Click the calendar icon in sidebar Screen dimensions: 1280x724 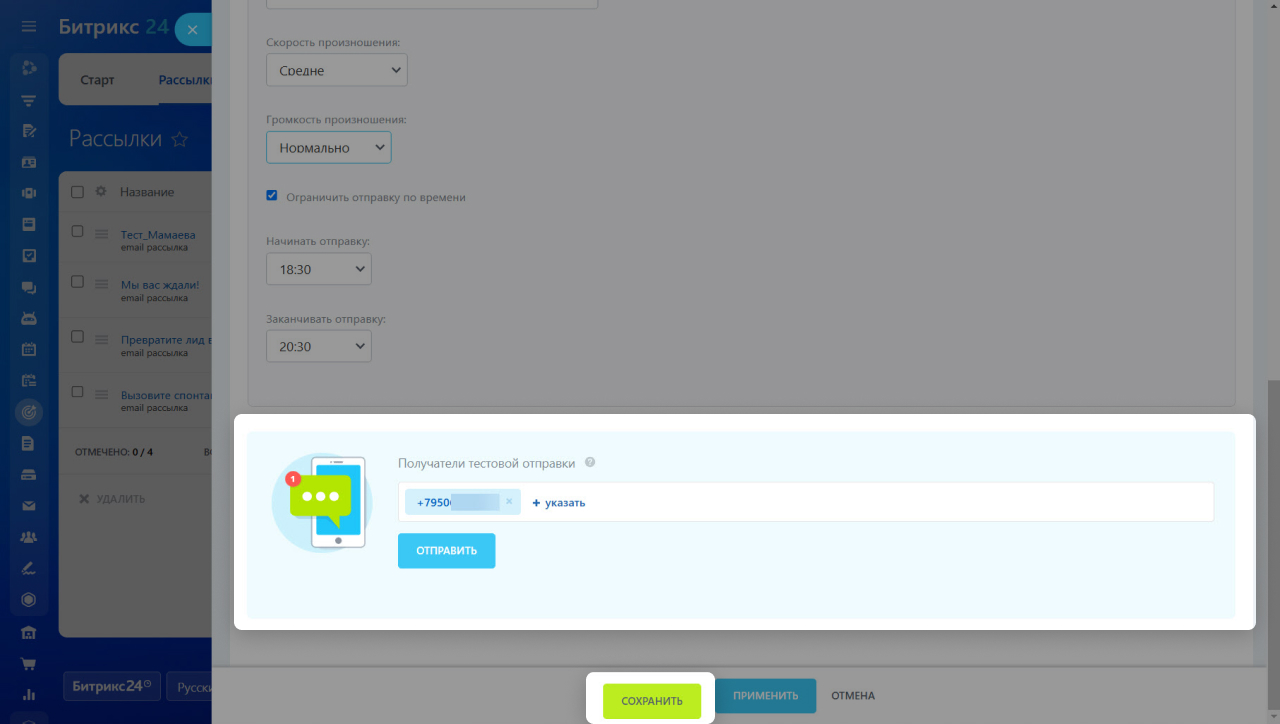pyautogui.click(x=29, y=349)
